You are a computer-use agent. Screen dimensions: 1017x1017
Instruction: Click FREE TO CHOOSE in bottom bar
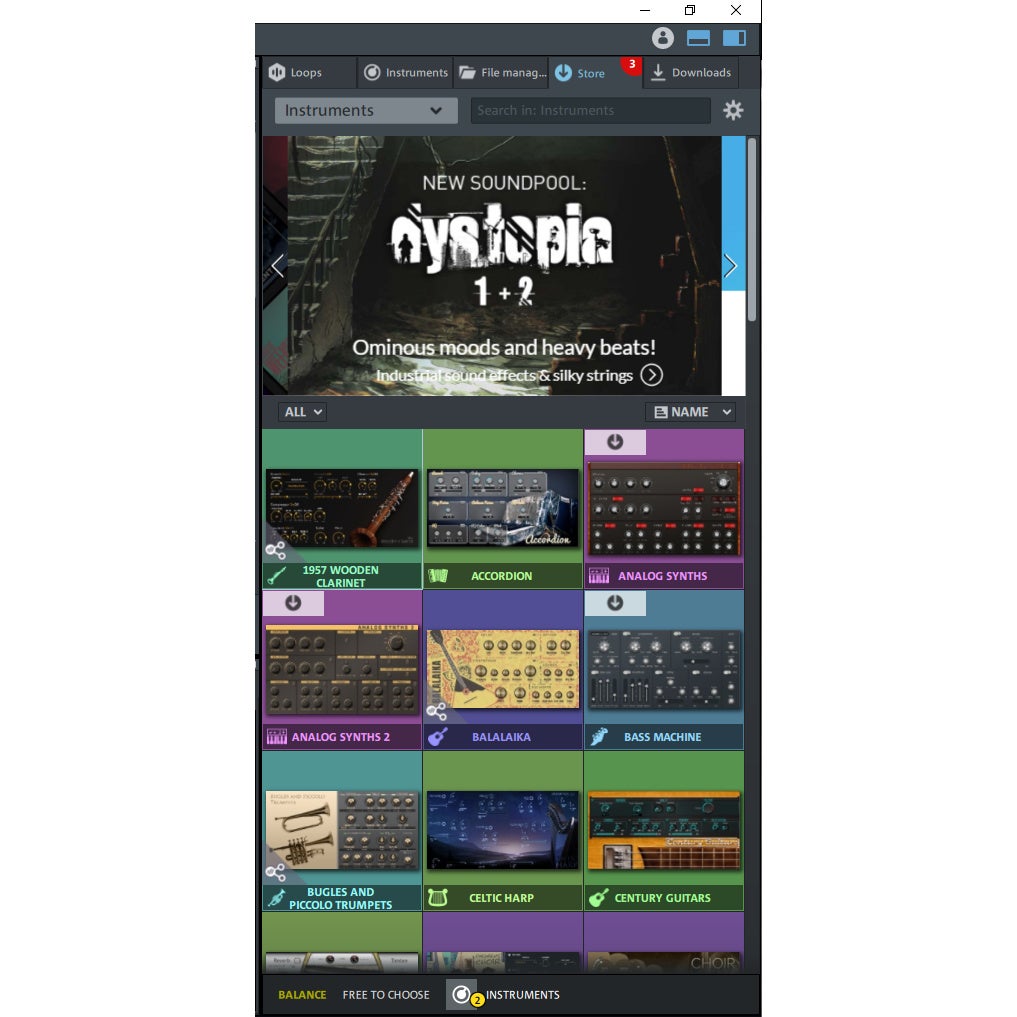coord(386,995)
